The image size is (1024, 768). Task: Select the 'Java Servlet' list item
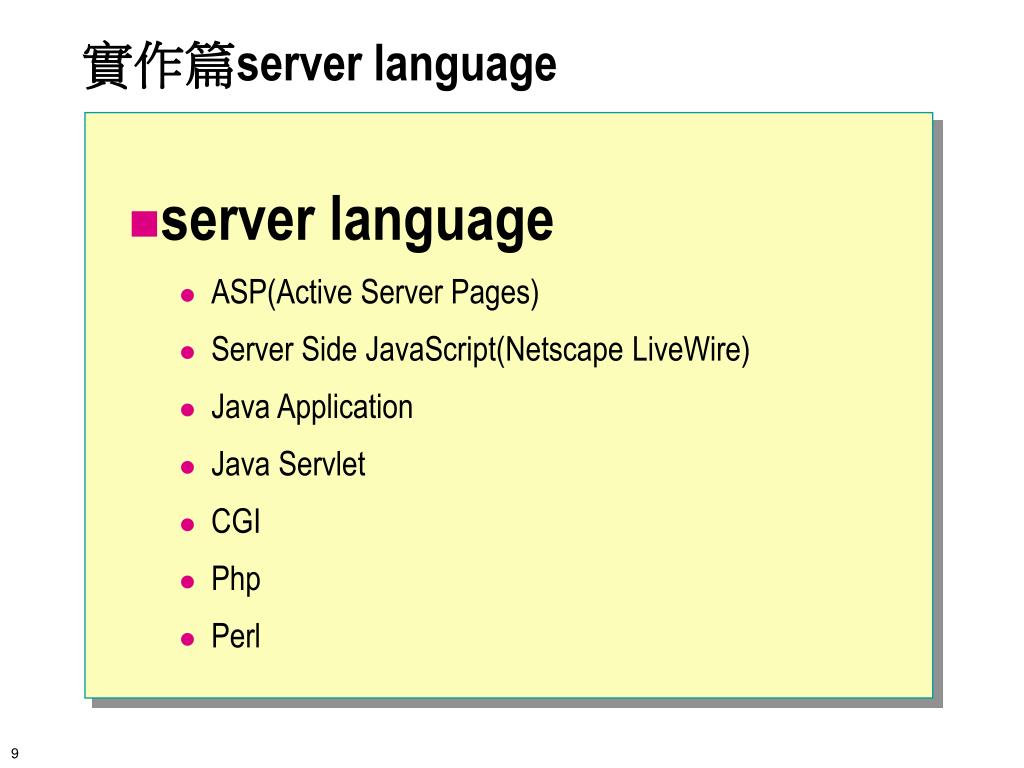(288, 465)
